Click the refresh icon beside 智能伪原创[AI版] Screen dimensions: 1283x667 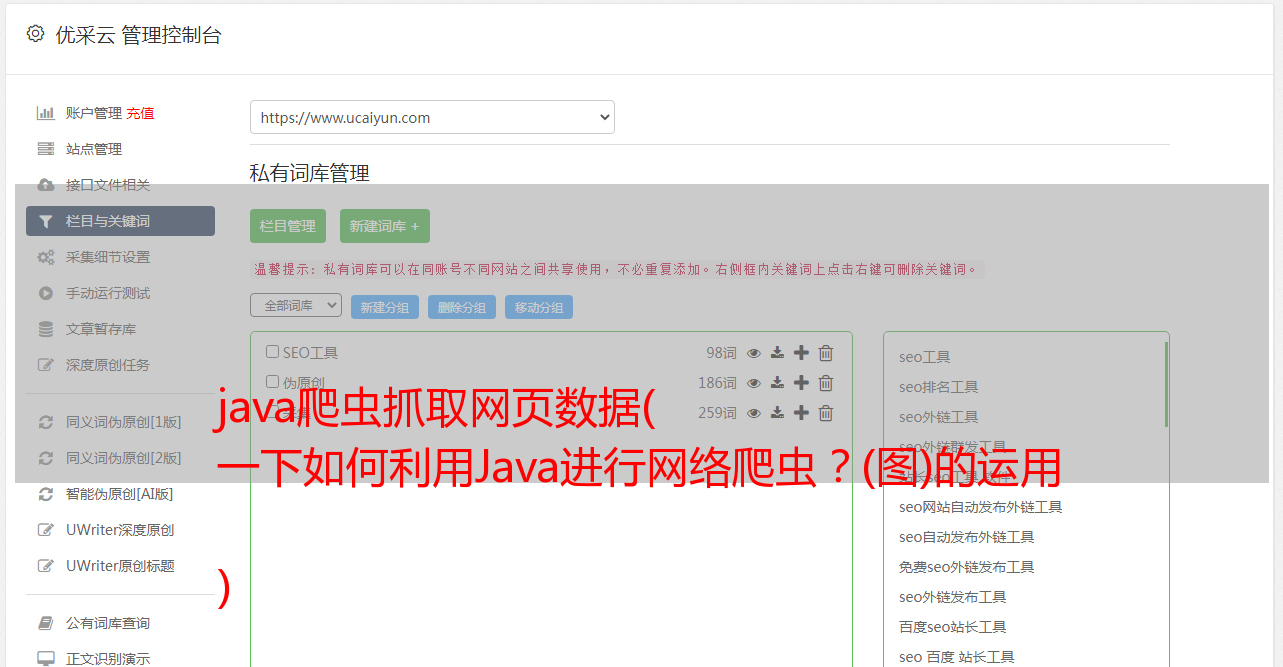(x=45, y=494)
